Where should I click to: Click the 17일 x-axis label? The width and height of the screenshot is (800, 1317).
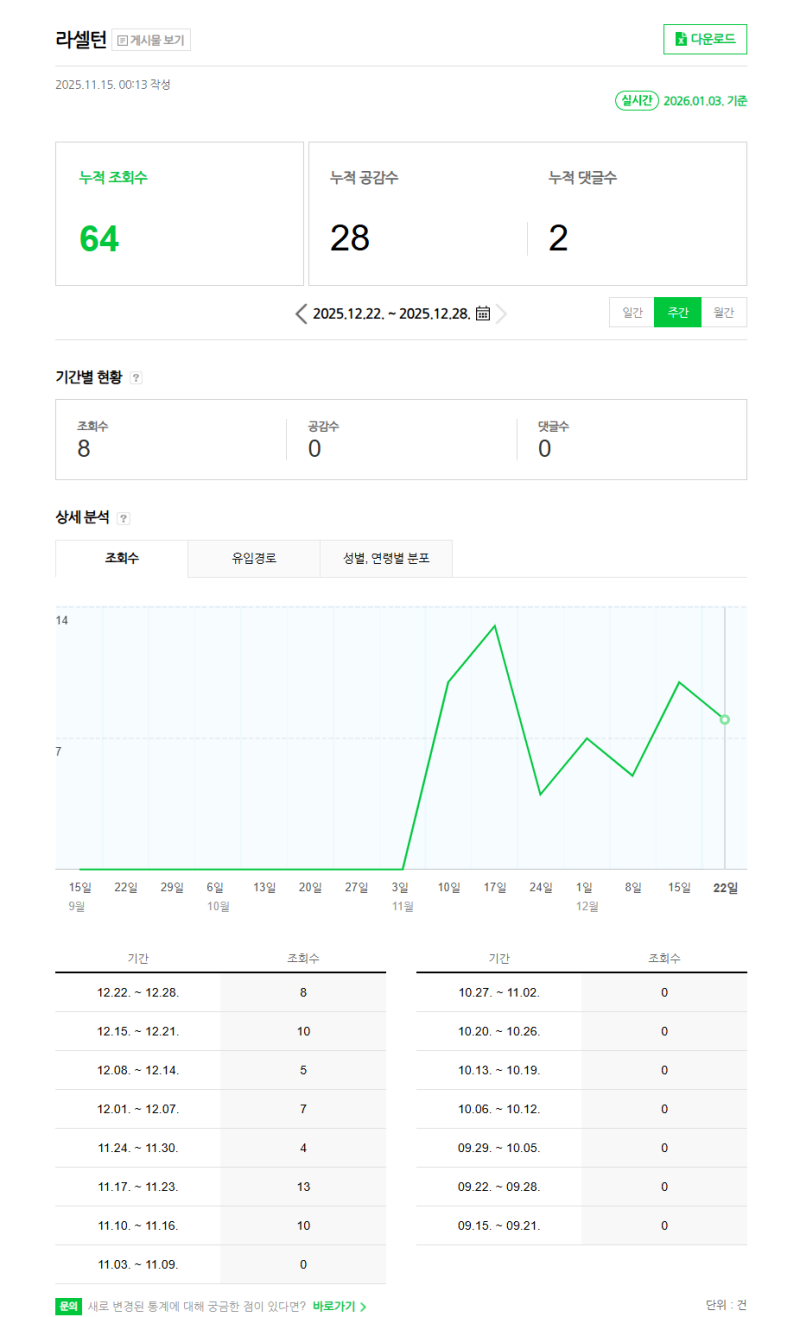click(x=495, y=887)
